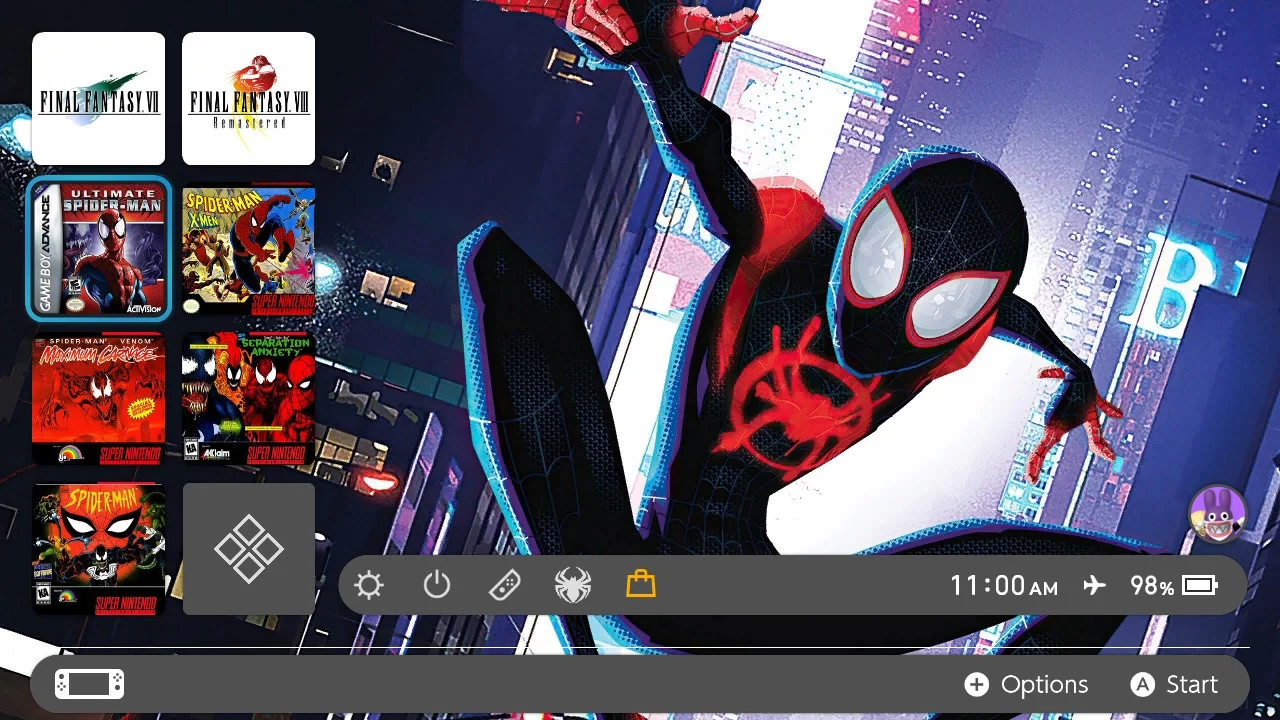The height and width of the screenshot is (720, 1280).
Task: Click the Switch console icon in footer
Action: [90, 684]
